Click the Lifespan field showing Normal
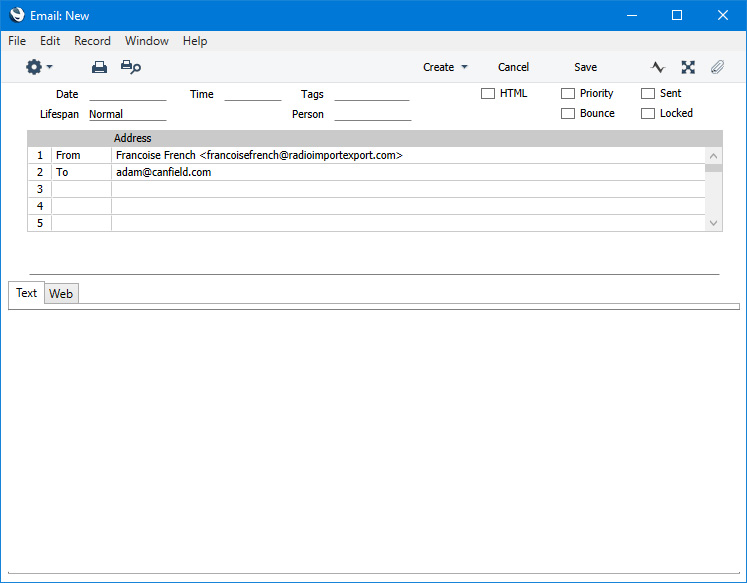Viewport: 747px width, 583px height. [x=128, y=114]
